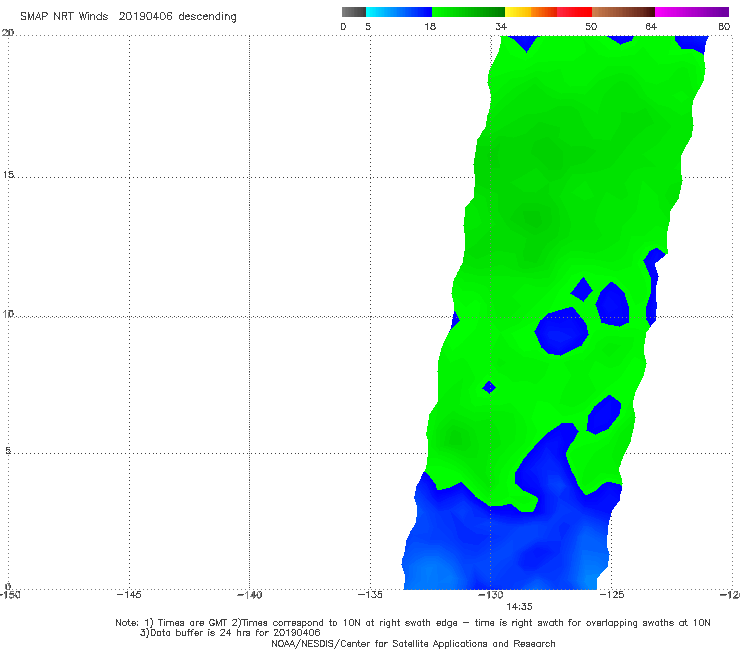Click the longitude axis label "-150"
The width and height of the screenshot is (740, 650).
coord(9,595)
